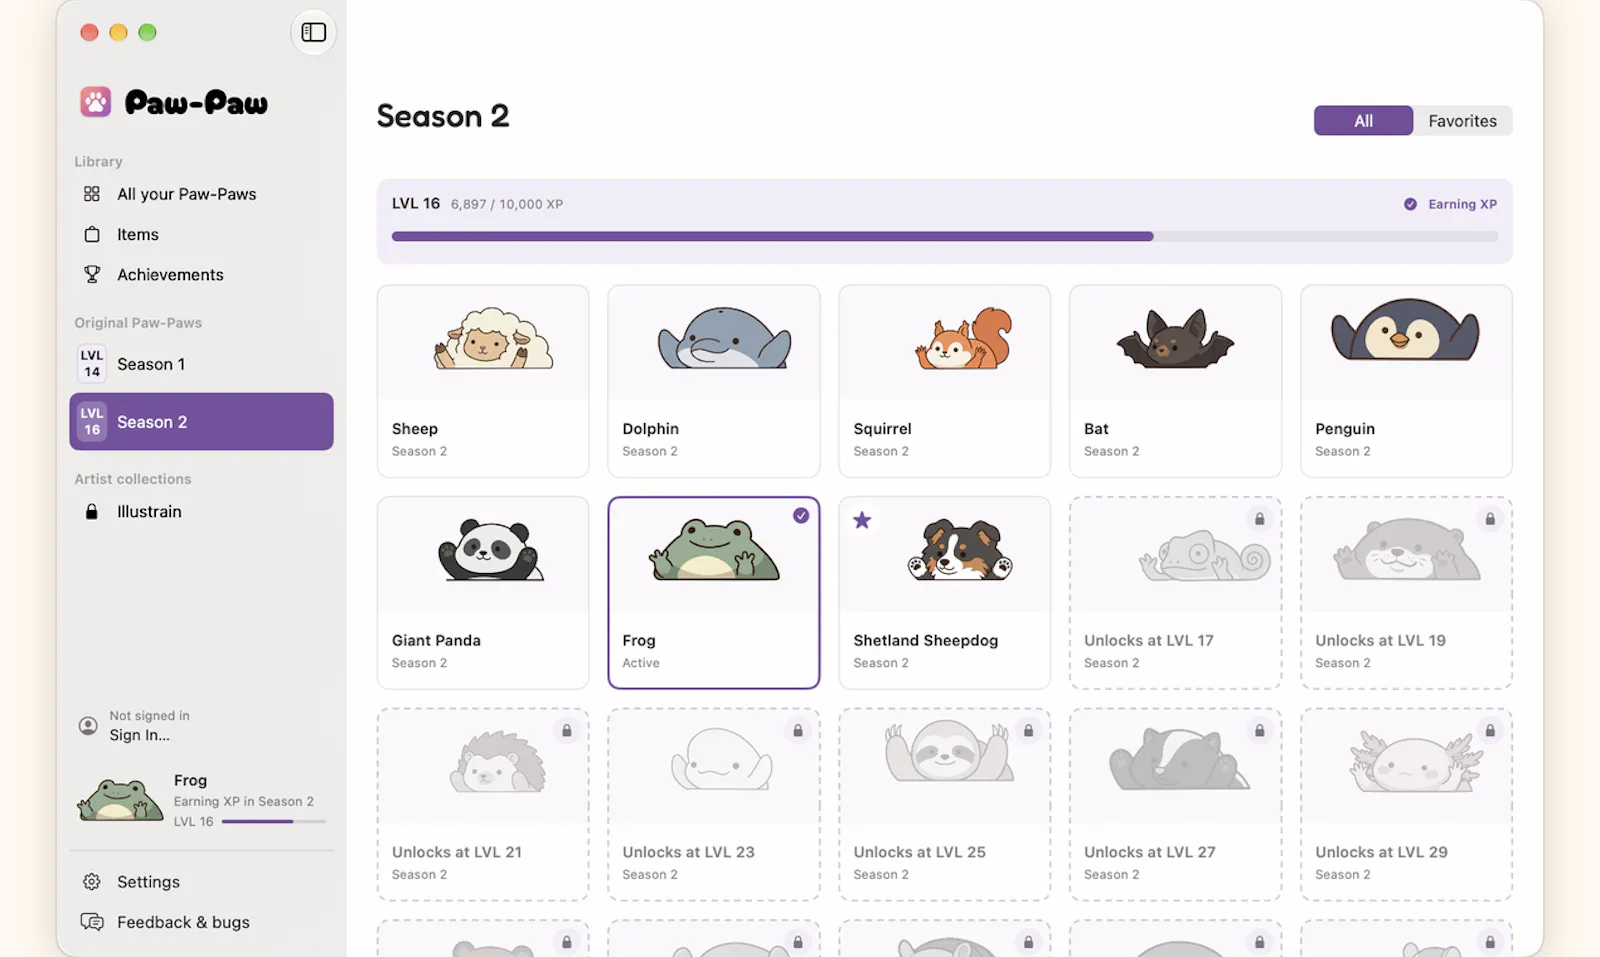Select the Bat paw-paw card
The height and width of the screenshot is (957, 1600).
1175,381
